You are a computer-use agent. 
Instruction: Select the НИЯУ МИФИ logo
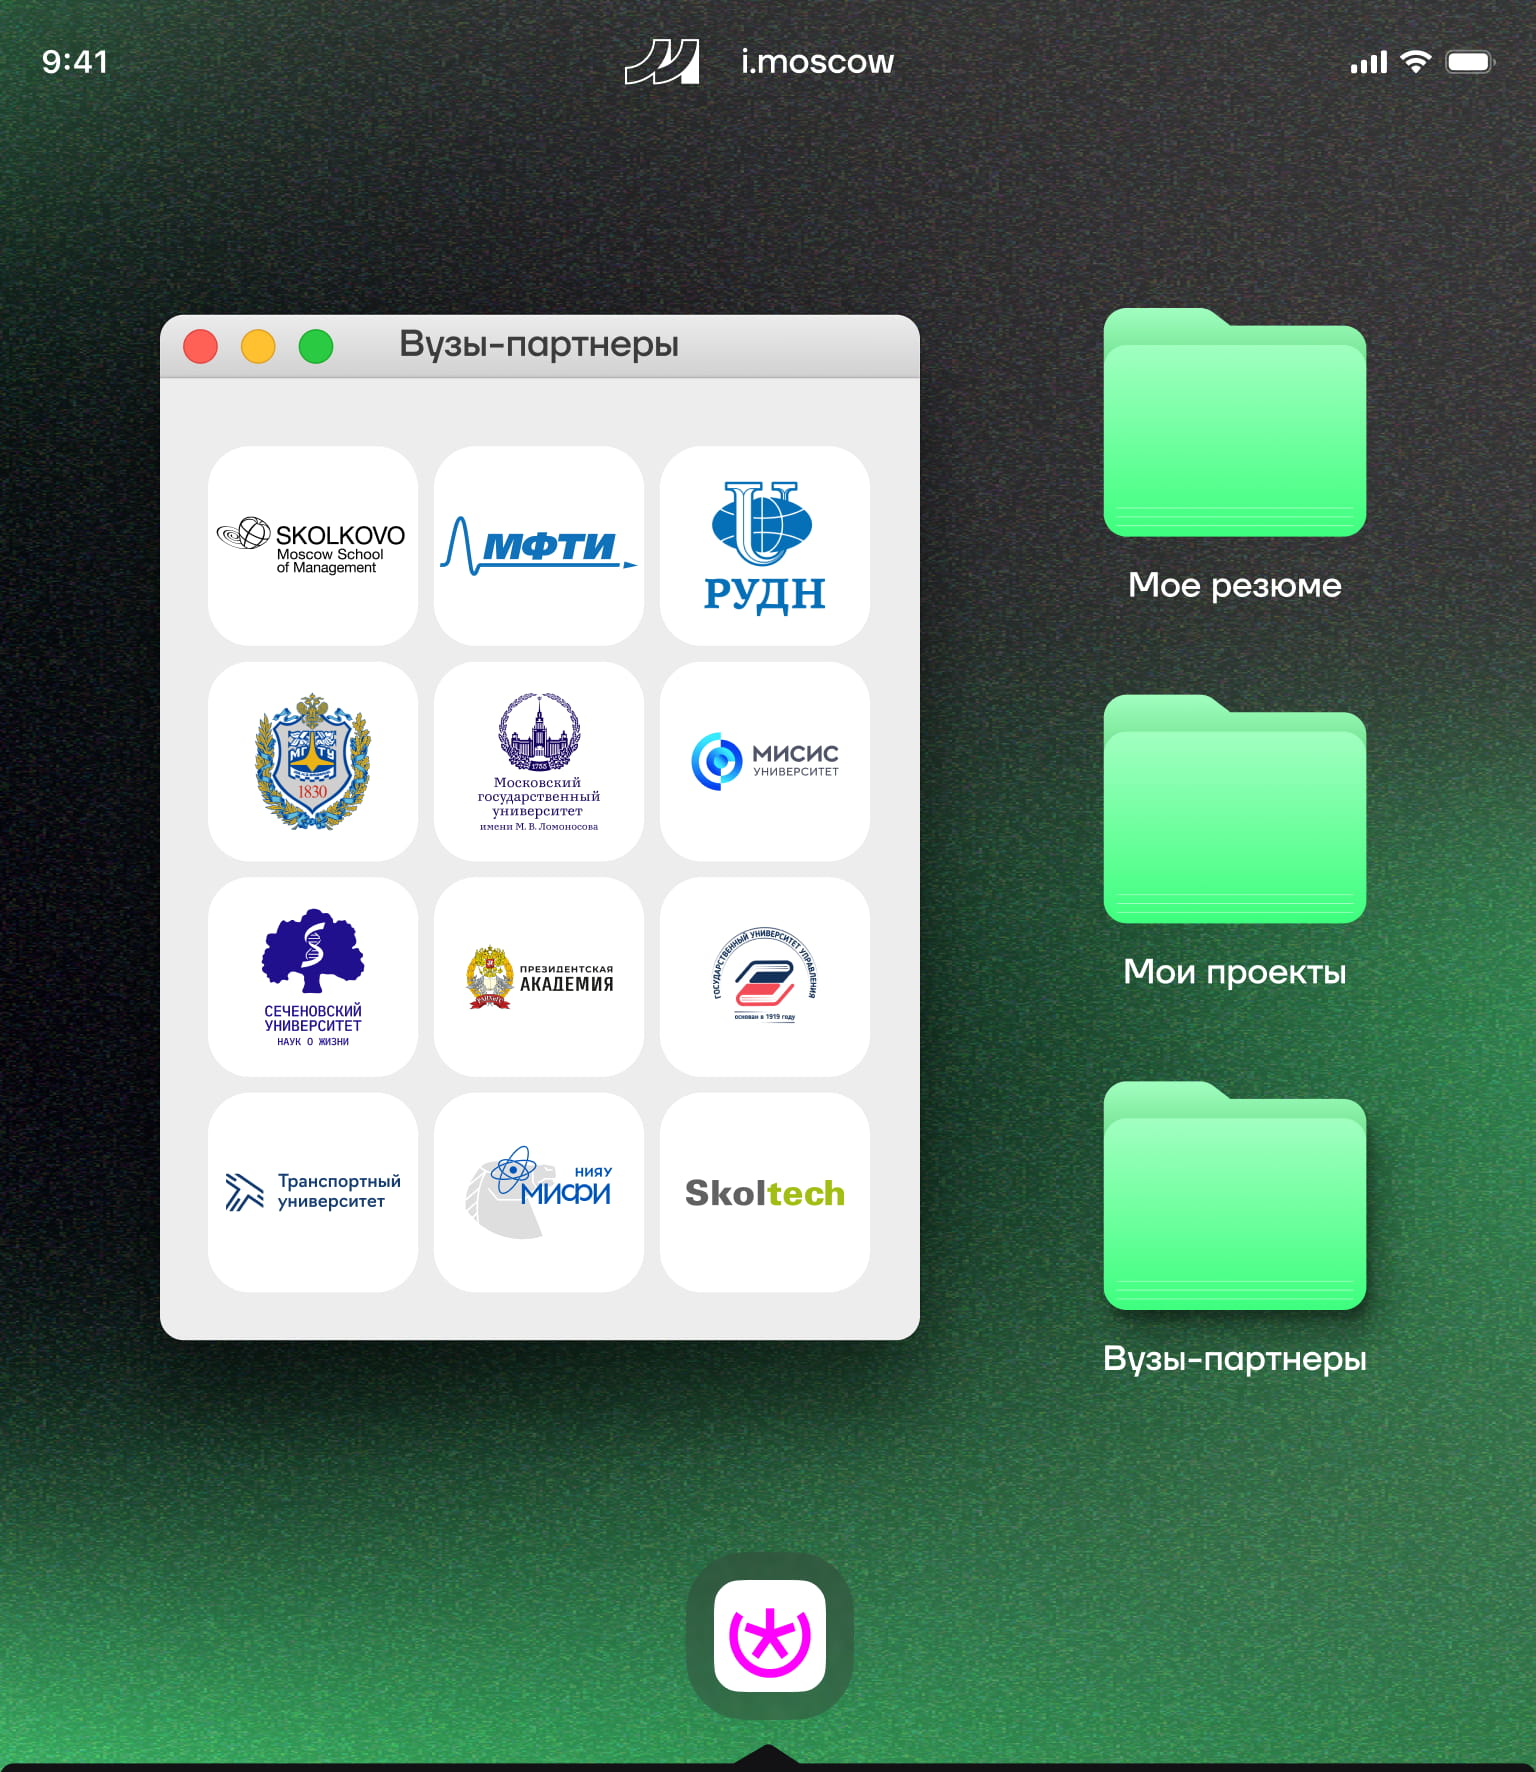click(x=538, y=1192)
